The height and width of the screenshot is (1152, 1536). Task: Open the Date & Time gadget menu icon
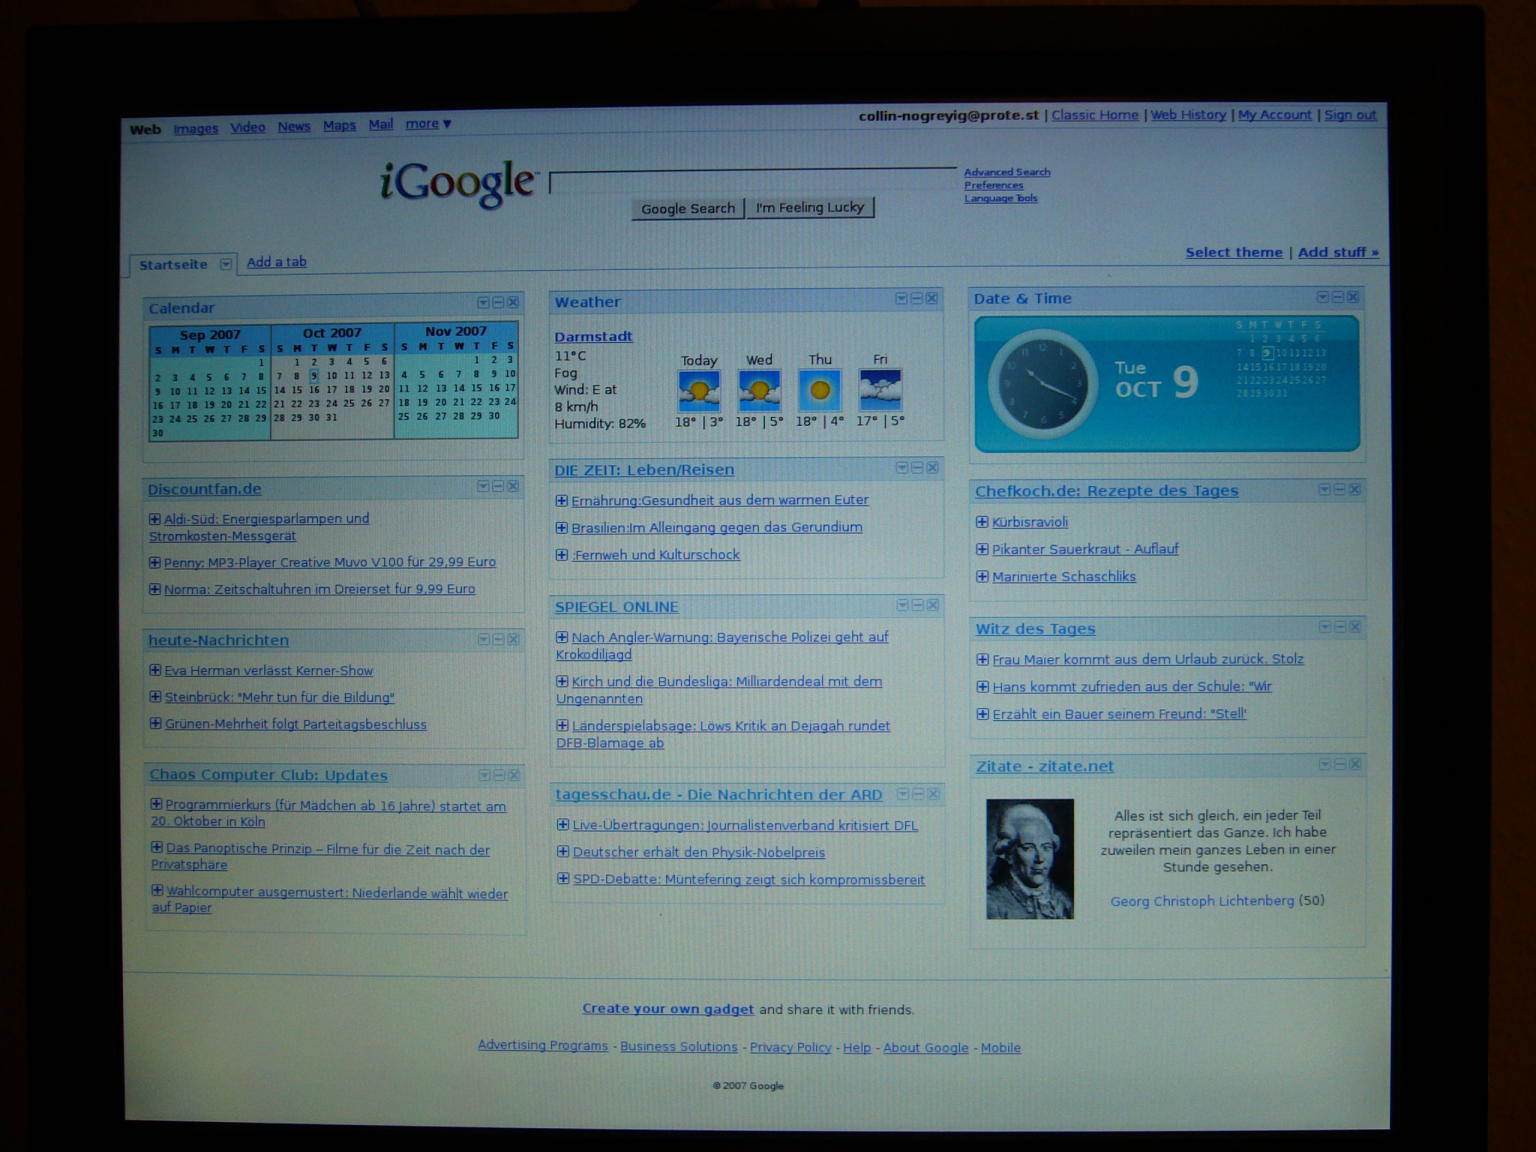(1322, 297)
